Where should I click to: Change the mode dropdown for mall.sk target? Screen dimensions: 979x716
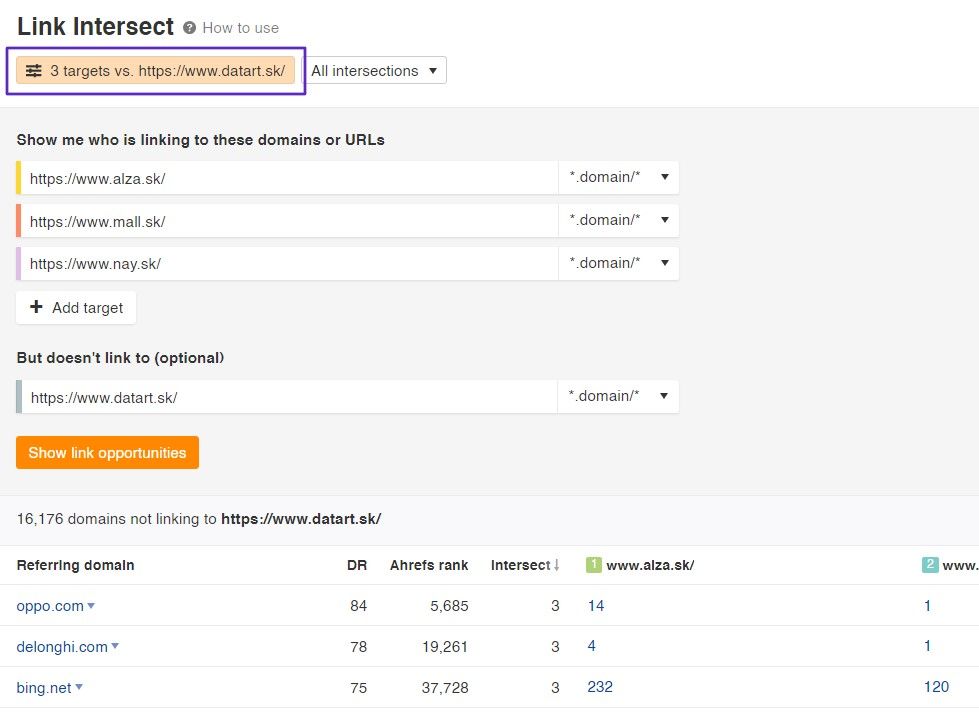(618, 220)
